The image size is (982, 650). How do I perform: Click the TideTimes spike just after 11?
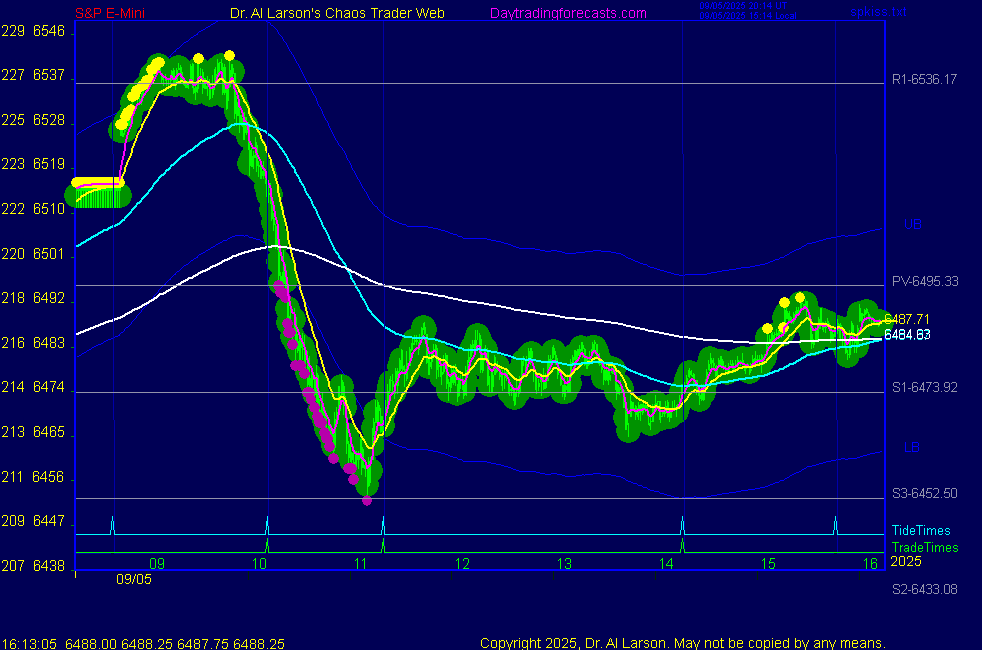pyautogui.click(x=383, y=524)
